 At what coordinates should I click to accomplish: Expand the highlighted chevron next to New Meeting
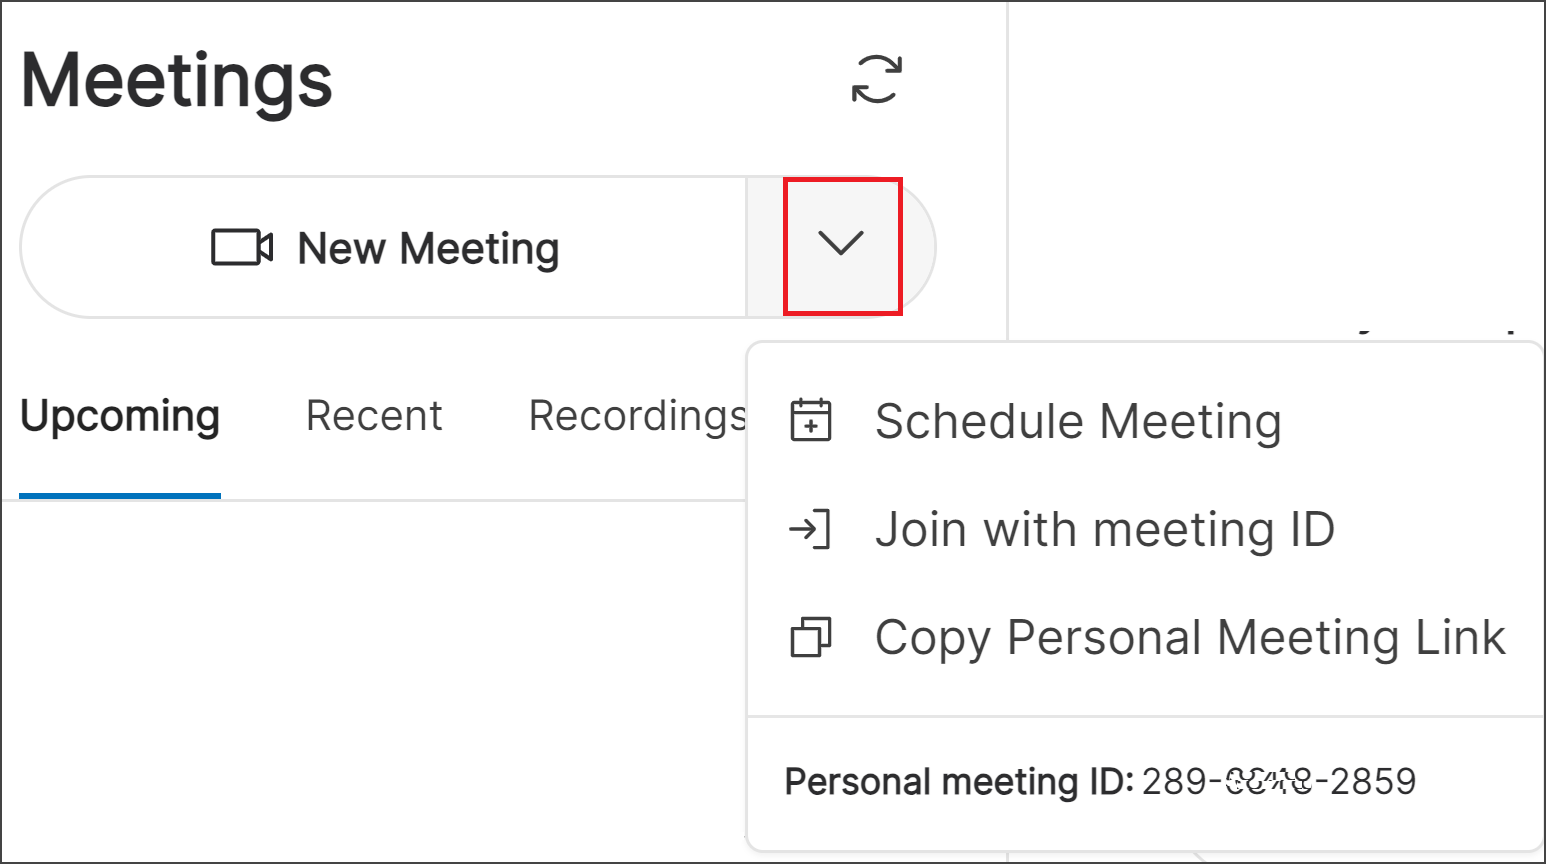coord(842,245)
